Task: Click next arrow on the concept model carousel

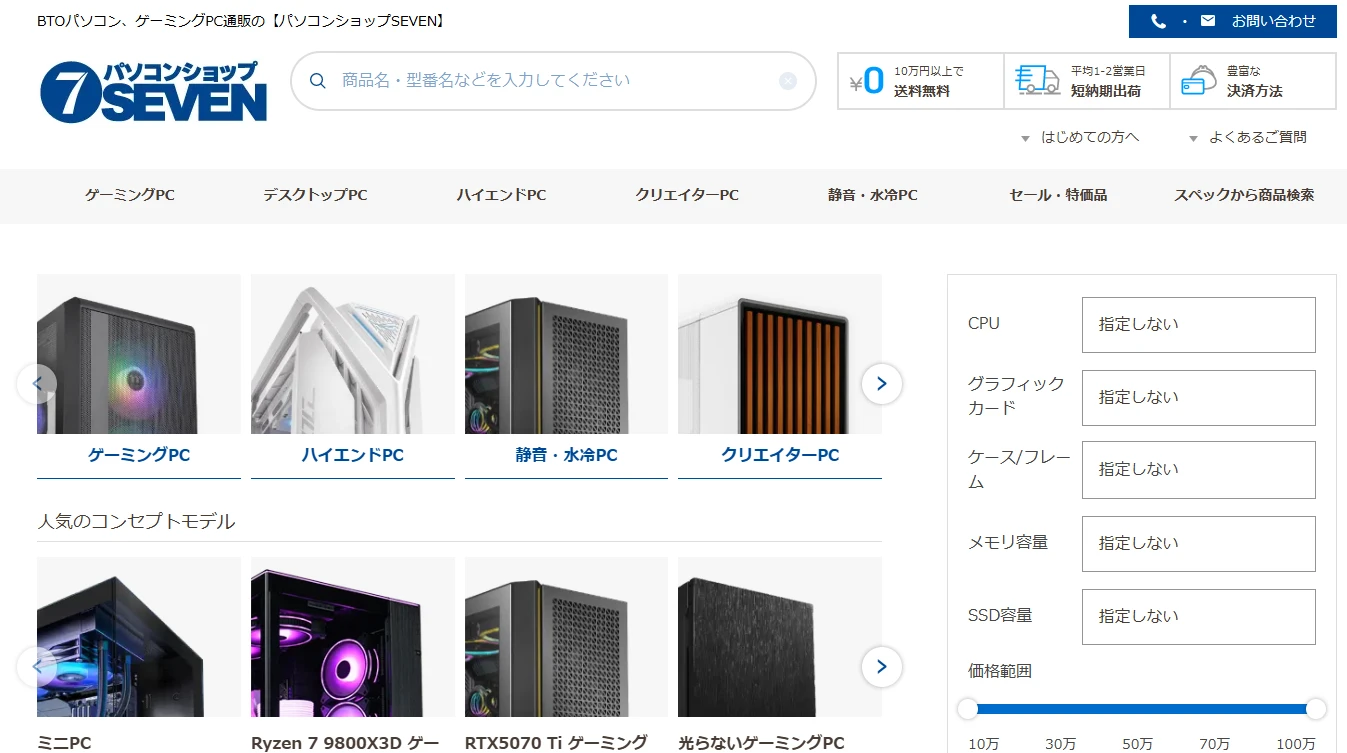Action: point(882,667)
